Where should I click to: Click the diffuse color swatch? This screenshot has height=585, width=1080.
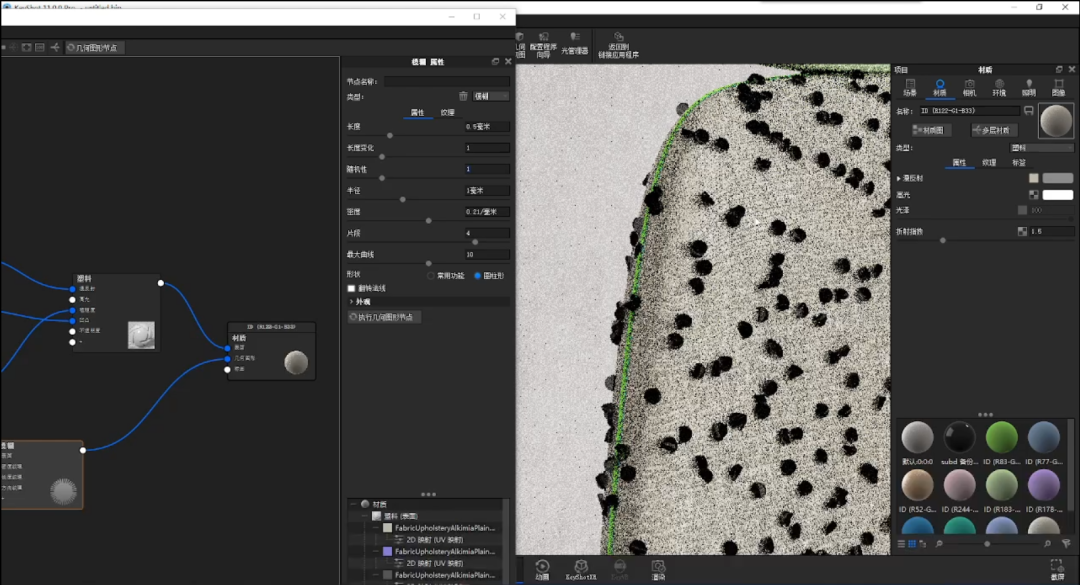pos(1058,178)
